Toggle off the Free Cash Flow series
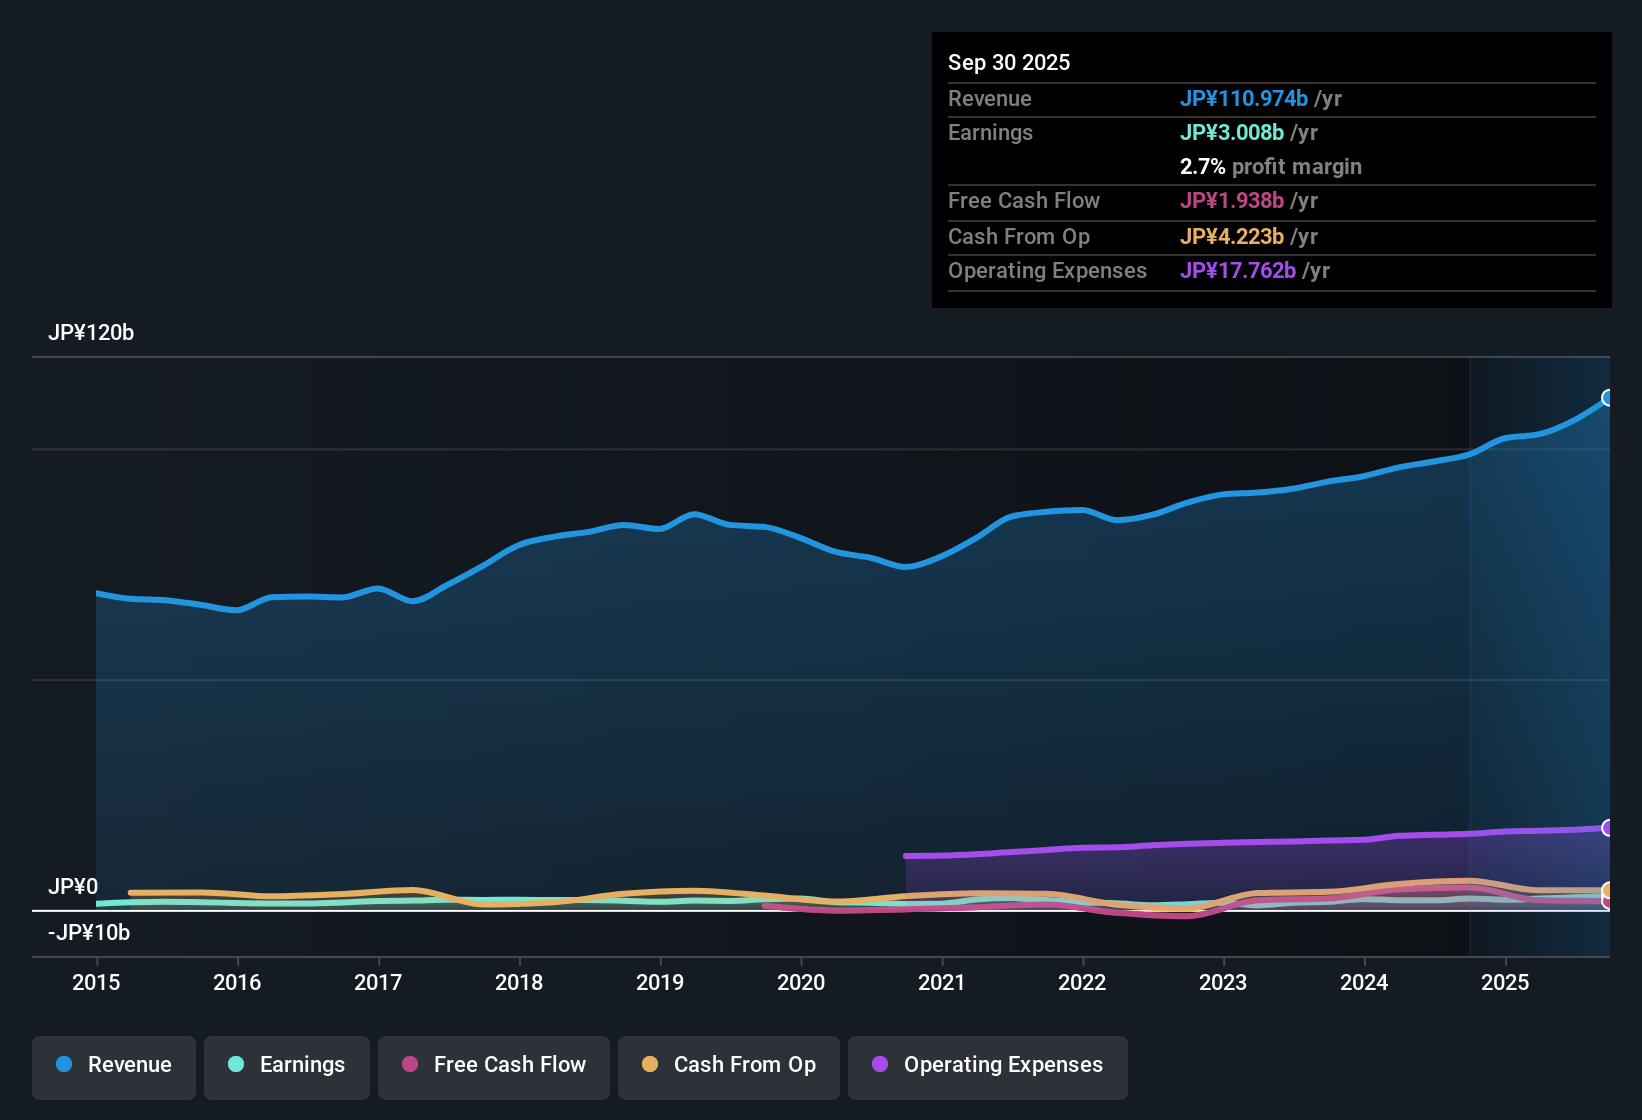Screen dimensions: 1642x1120 click(x=493, y=1065)
